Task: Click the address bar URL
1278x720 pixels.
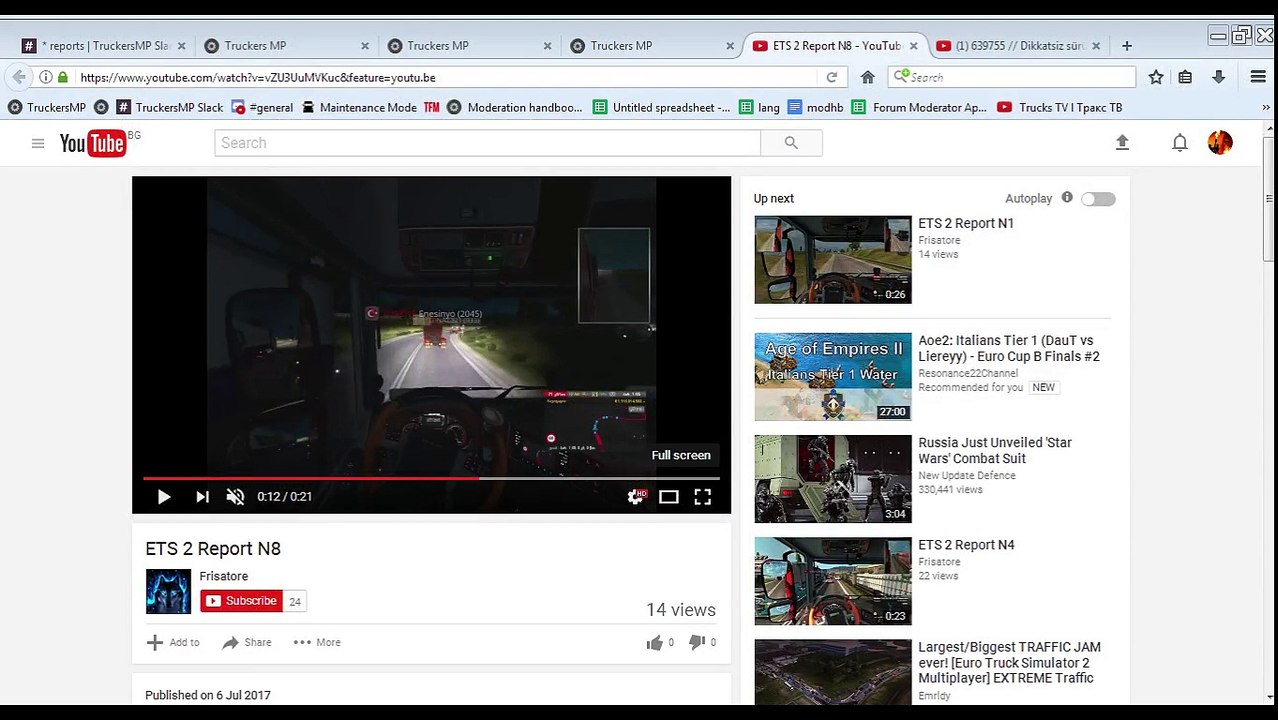Action: pos(258,77)
